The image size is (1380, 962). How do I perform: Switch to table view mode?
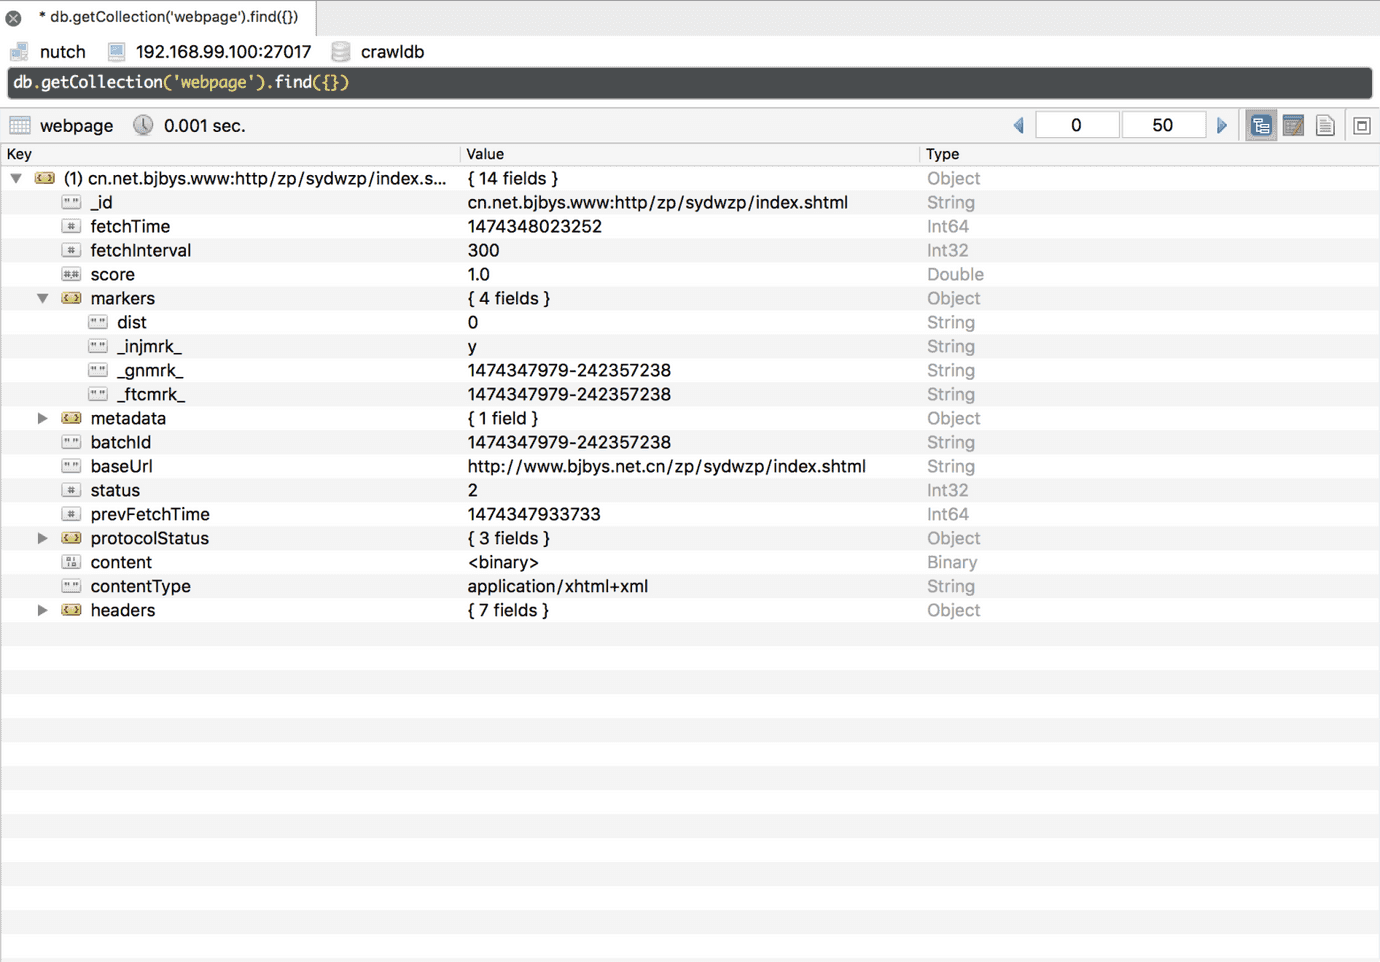coord(1293,126)
